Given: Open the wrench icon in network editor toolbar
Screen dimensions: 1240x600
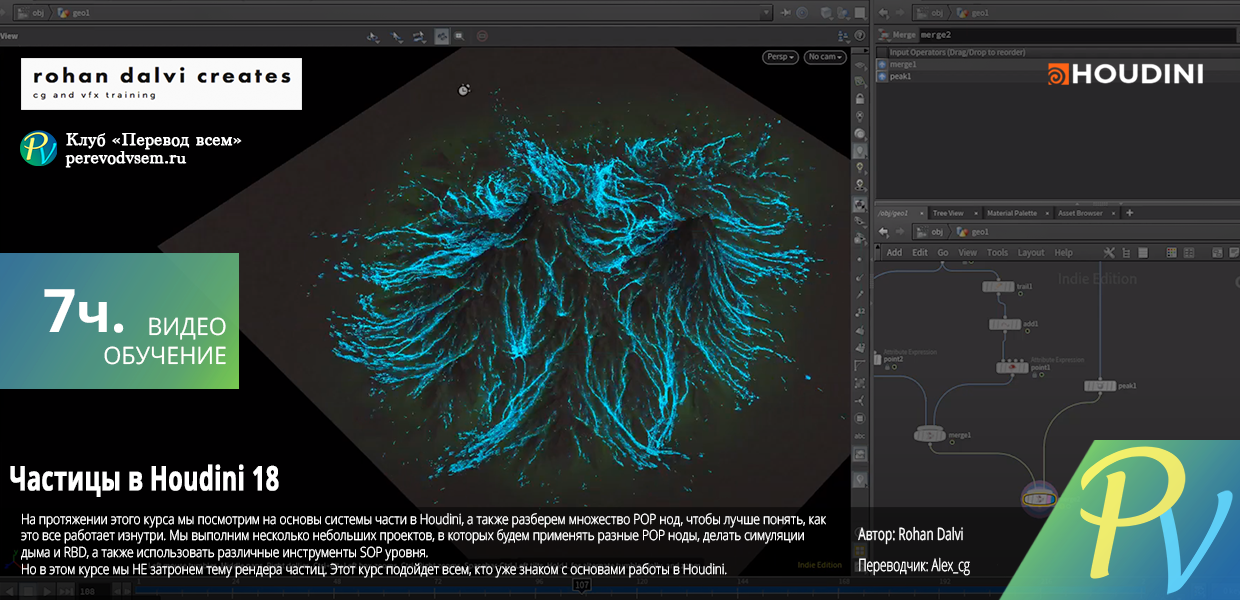Looking at the screenshot, I should [x=1108, y=253].
